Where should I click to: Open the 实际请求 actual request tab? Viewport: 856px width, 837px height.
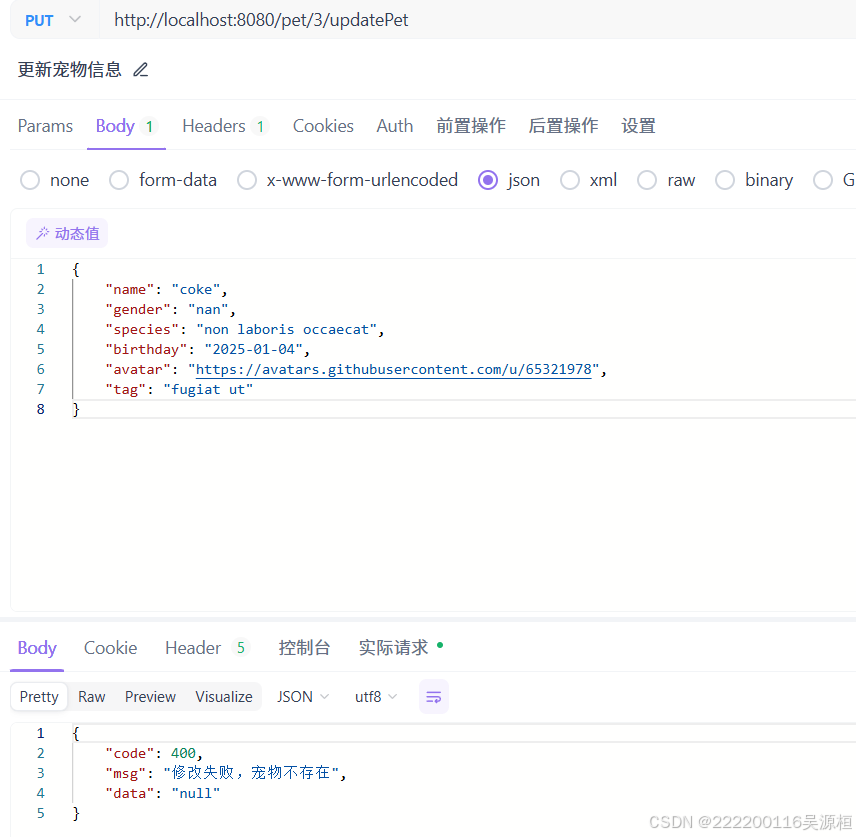coord(394,648)
